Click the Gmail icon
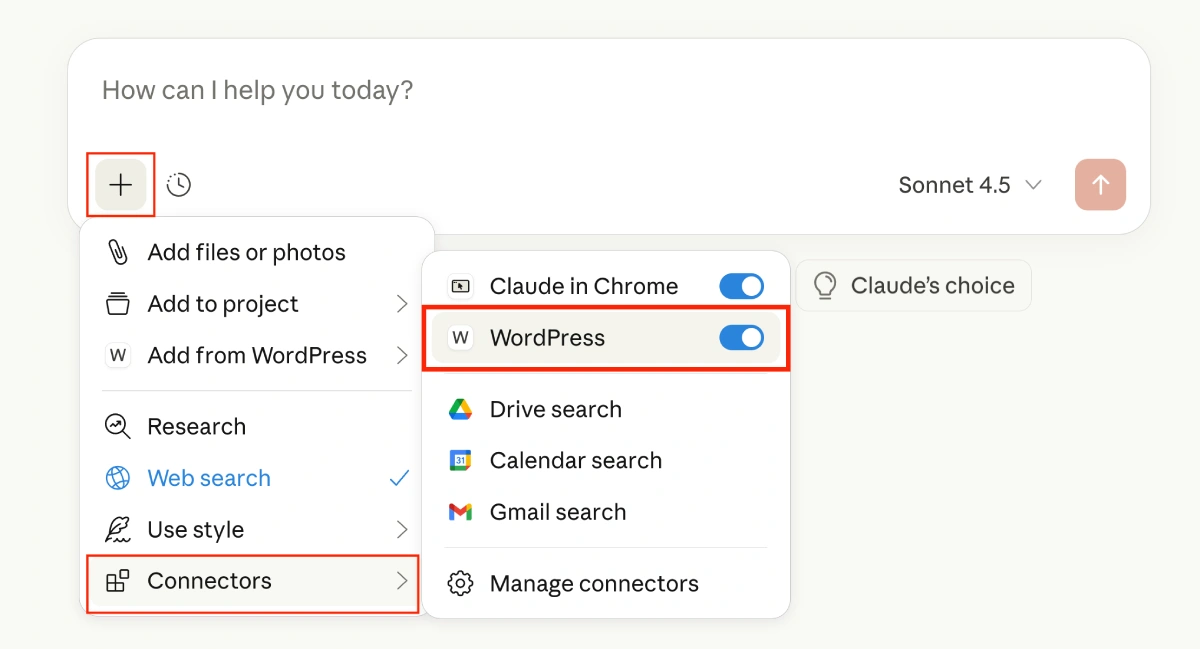The height and width of the screenshot is (649, 1200). point(460,512)
